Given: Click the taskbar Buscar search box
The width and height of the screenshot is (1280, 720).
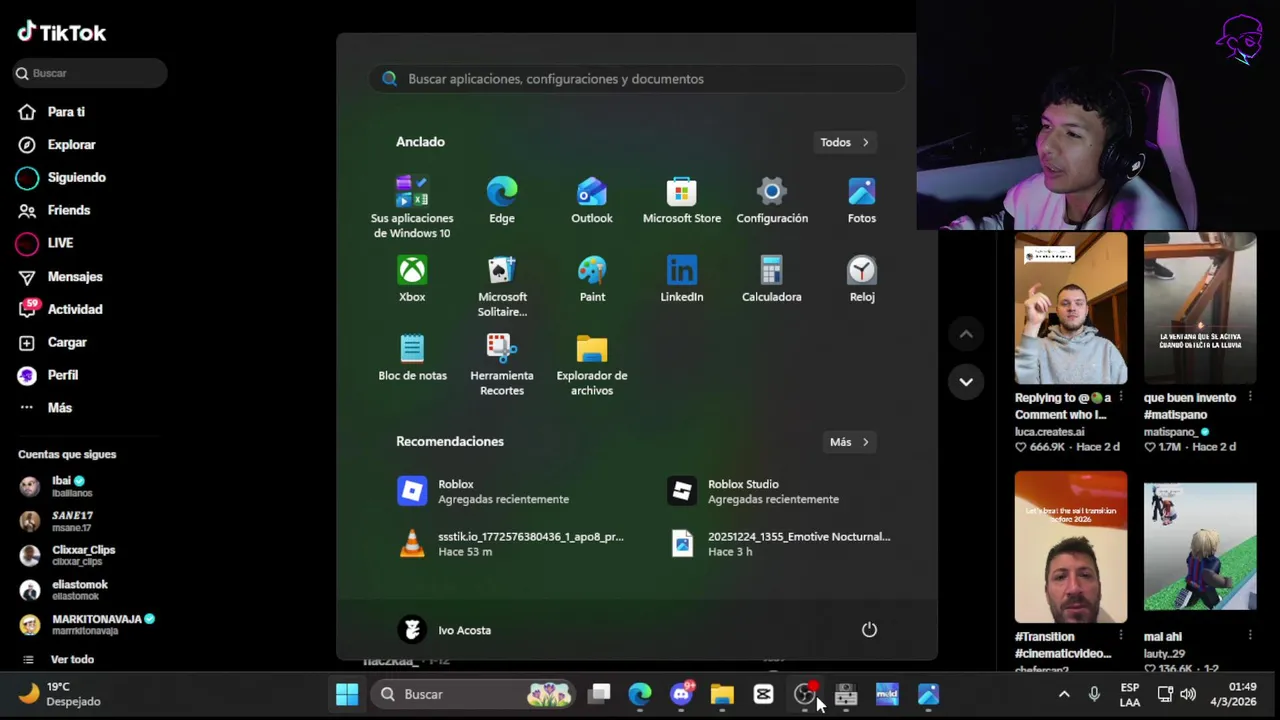Looking at the screenshot, I should tap(474, 694).
